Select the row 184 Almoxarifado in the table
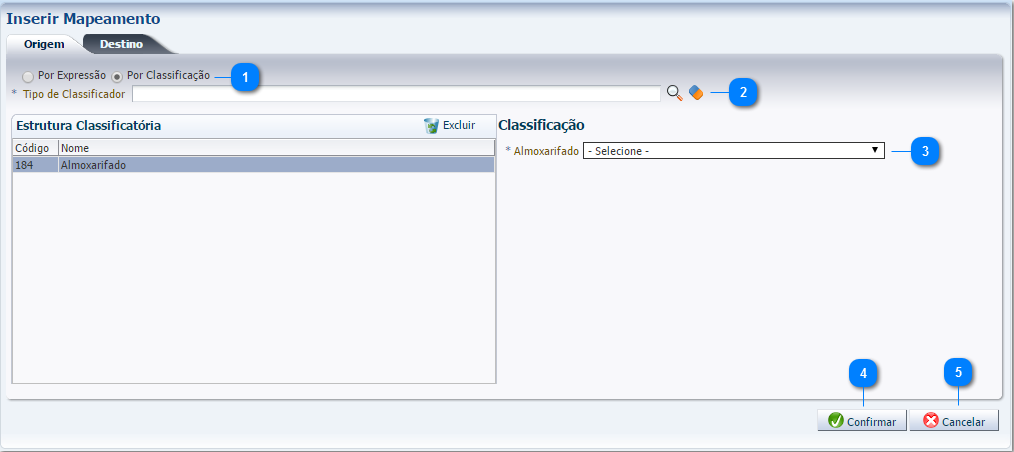The width and height of the screenshot is (1014, 452). (253, 165)
